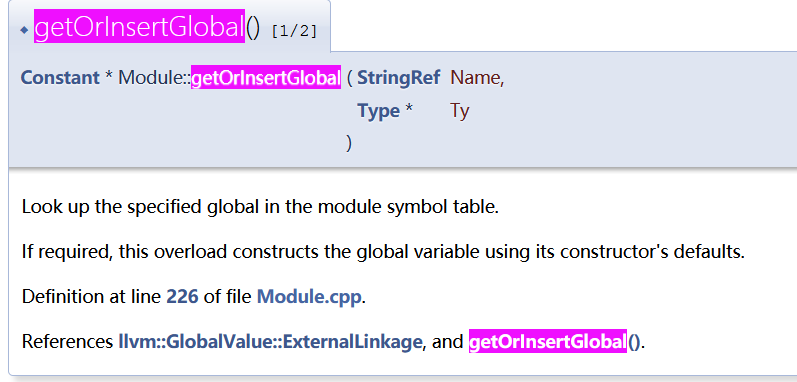Click the 'Module::' scope prefix in the signature
797x382 pixels.
tap(155, 78)
